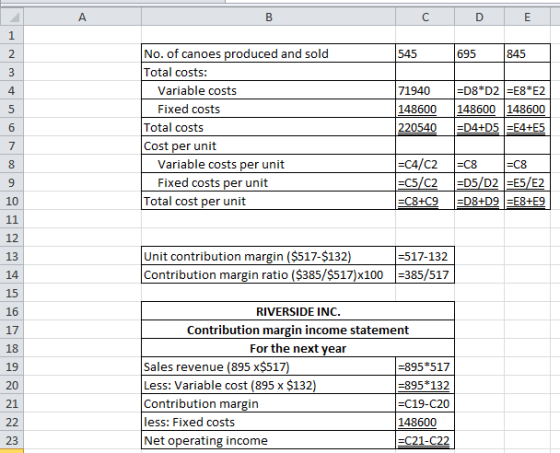Click 'Net operating income' label cell
The image size is (560, 453).
[x=269, y=440]
